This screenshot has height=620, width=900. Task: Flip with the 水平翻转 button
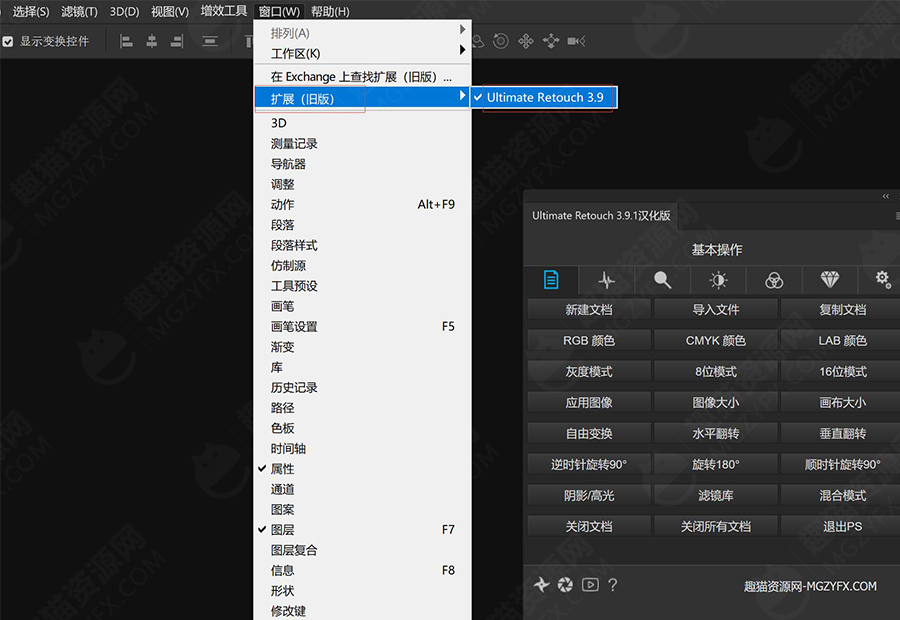coord(716,433)
